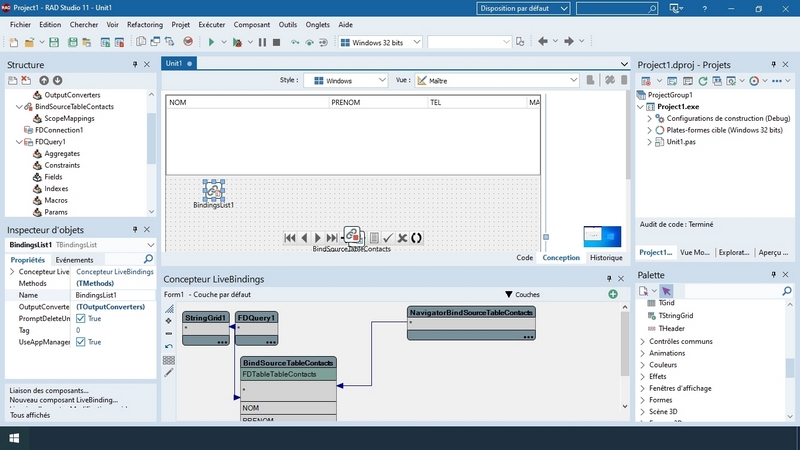Switch to the Evénements tab in inspector

pyautogui.click(x=74, y=259)
